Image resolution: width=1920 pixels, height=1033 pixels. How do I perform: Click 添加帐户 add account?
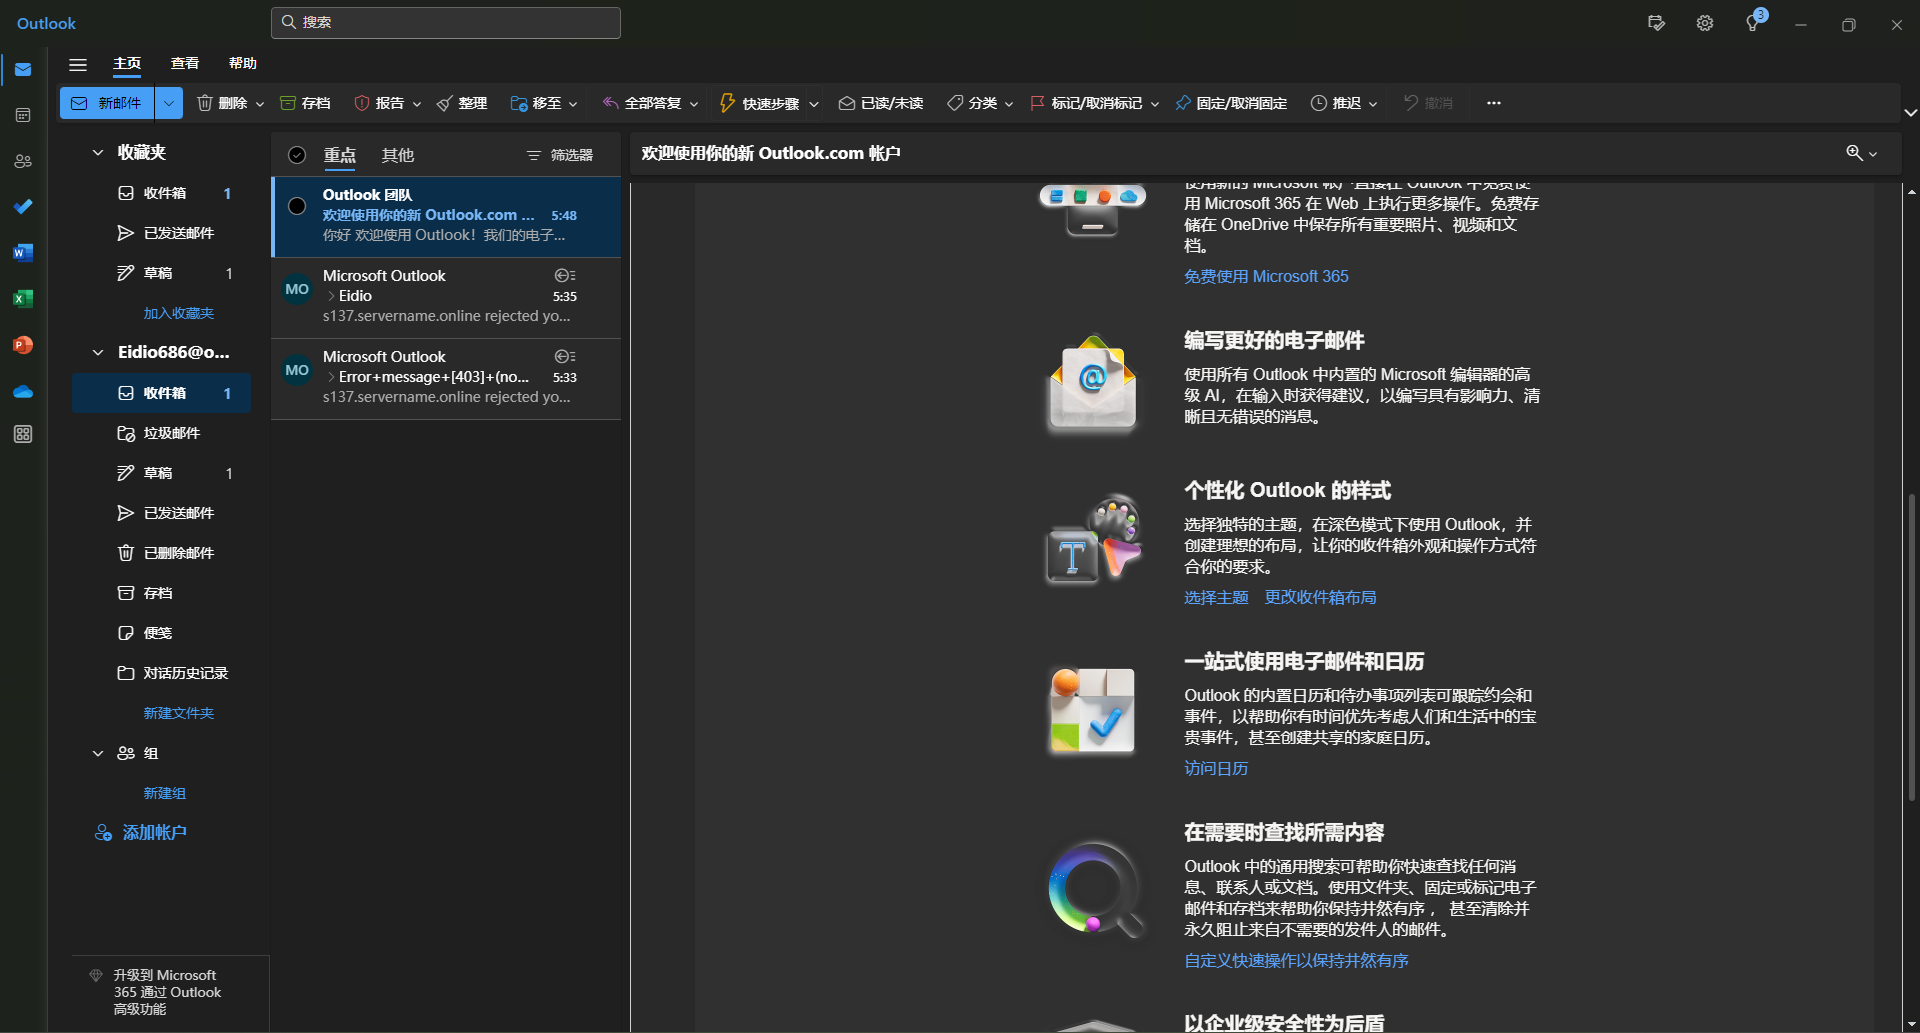141,832
